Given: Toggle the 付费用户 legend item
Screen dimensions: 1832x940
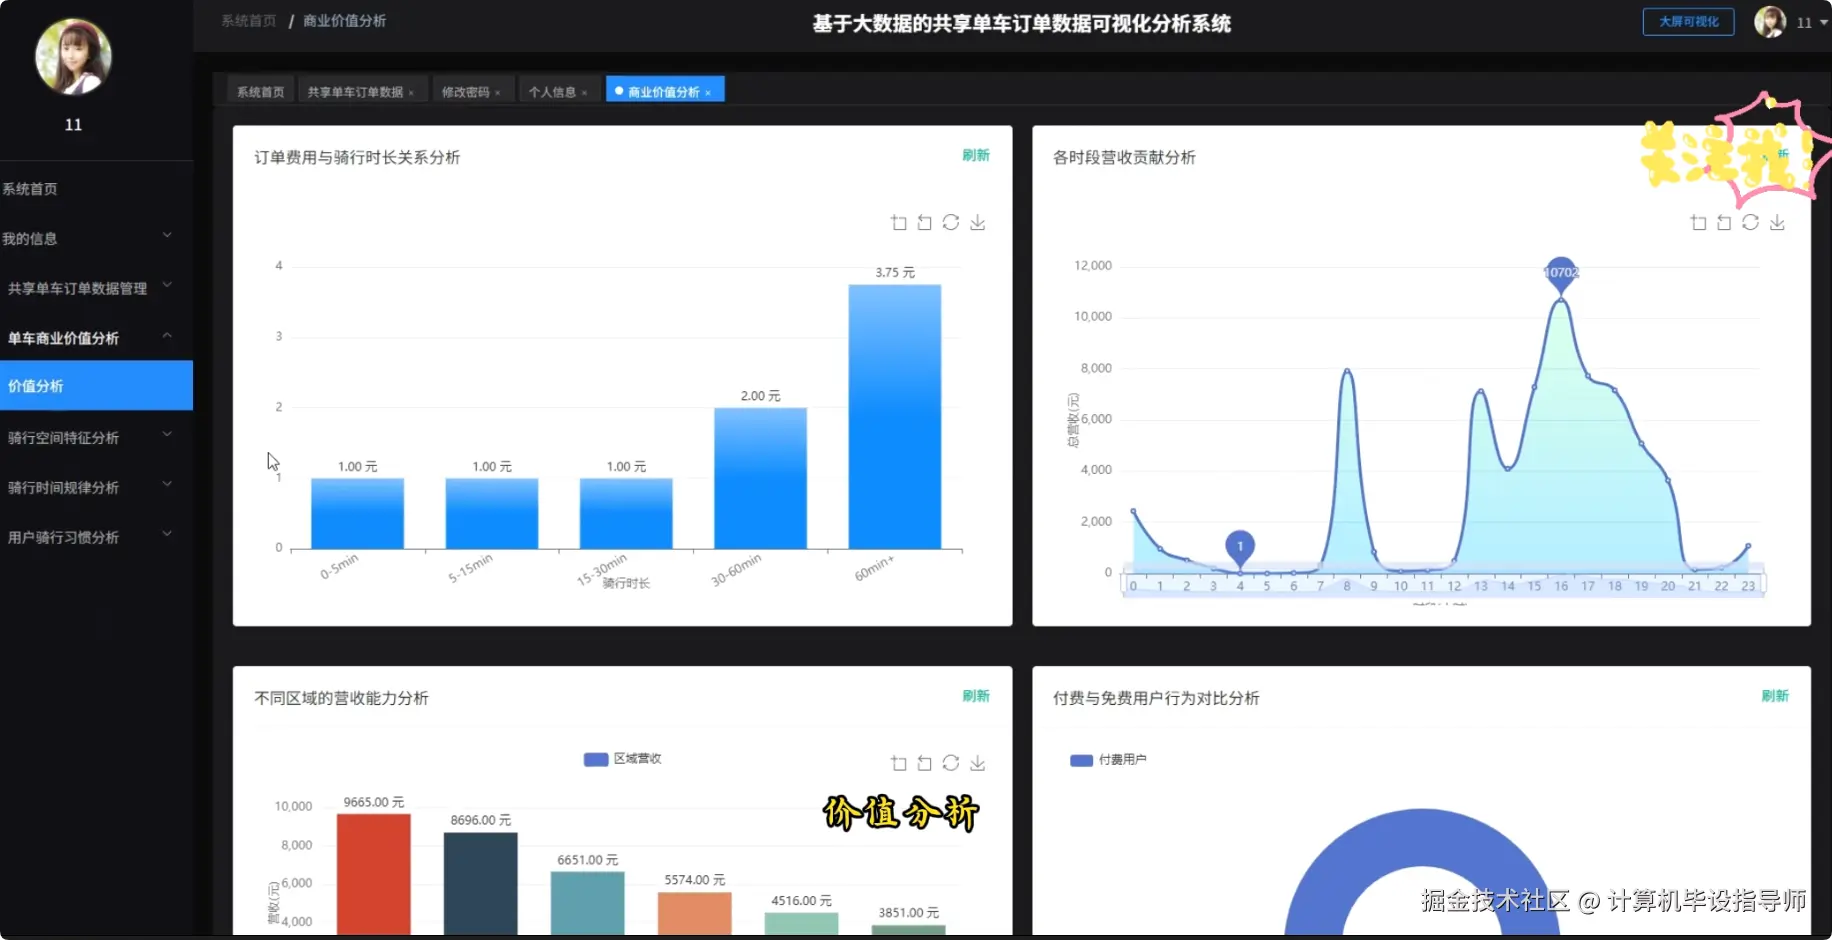Looking at the screenshot, I should (1108, 760).
